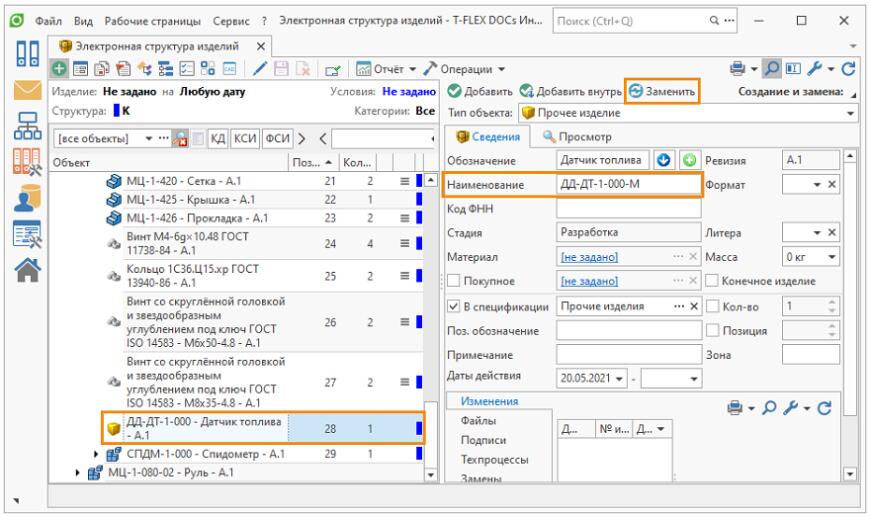
Task: Open the form with wrench sidebar icon
Action: (x=27, y=234)
